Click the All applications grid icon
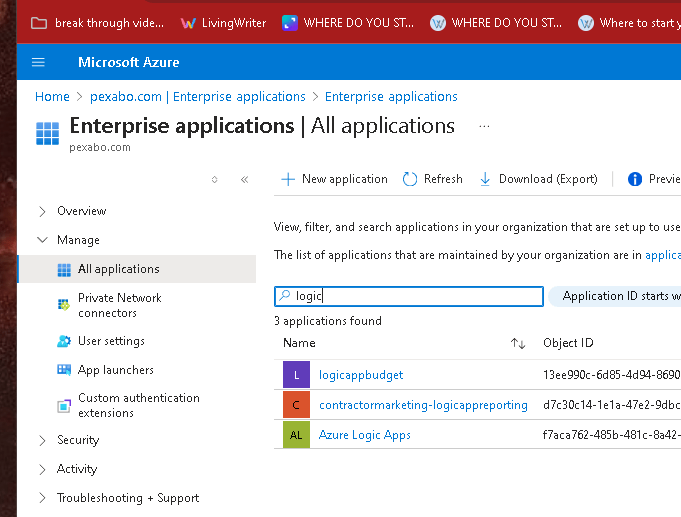Image resolution: width=681 pixels, height=517 pixels. [x=64, y=270]
